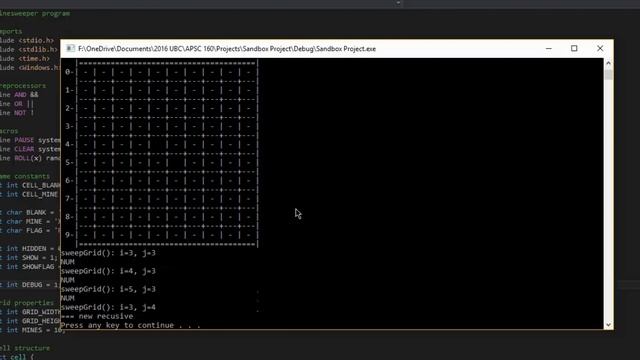
Task: Click console line "sweepGrid(): i=3, j=3"
Action: coord(108,253)
